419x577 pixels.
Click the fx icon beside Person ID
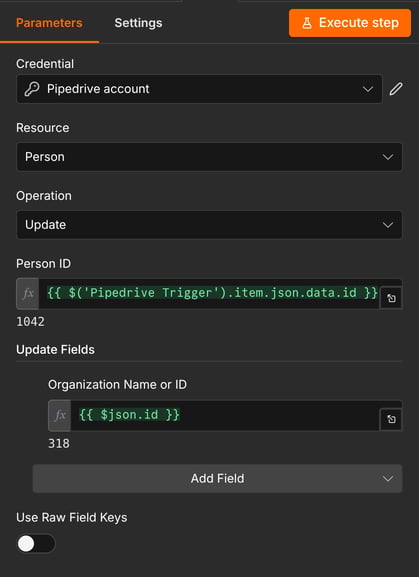[28, 294]
